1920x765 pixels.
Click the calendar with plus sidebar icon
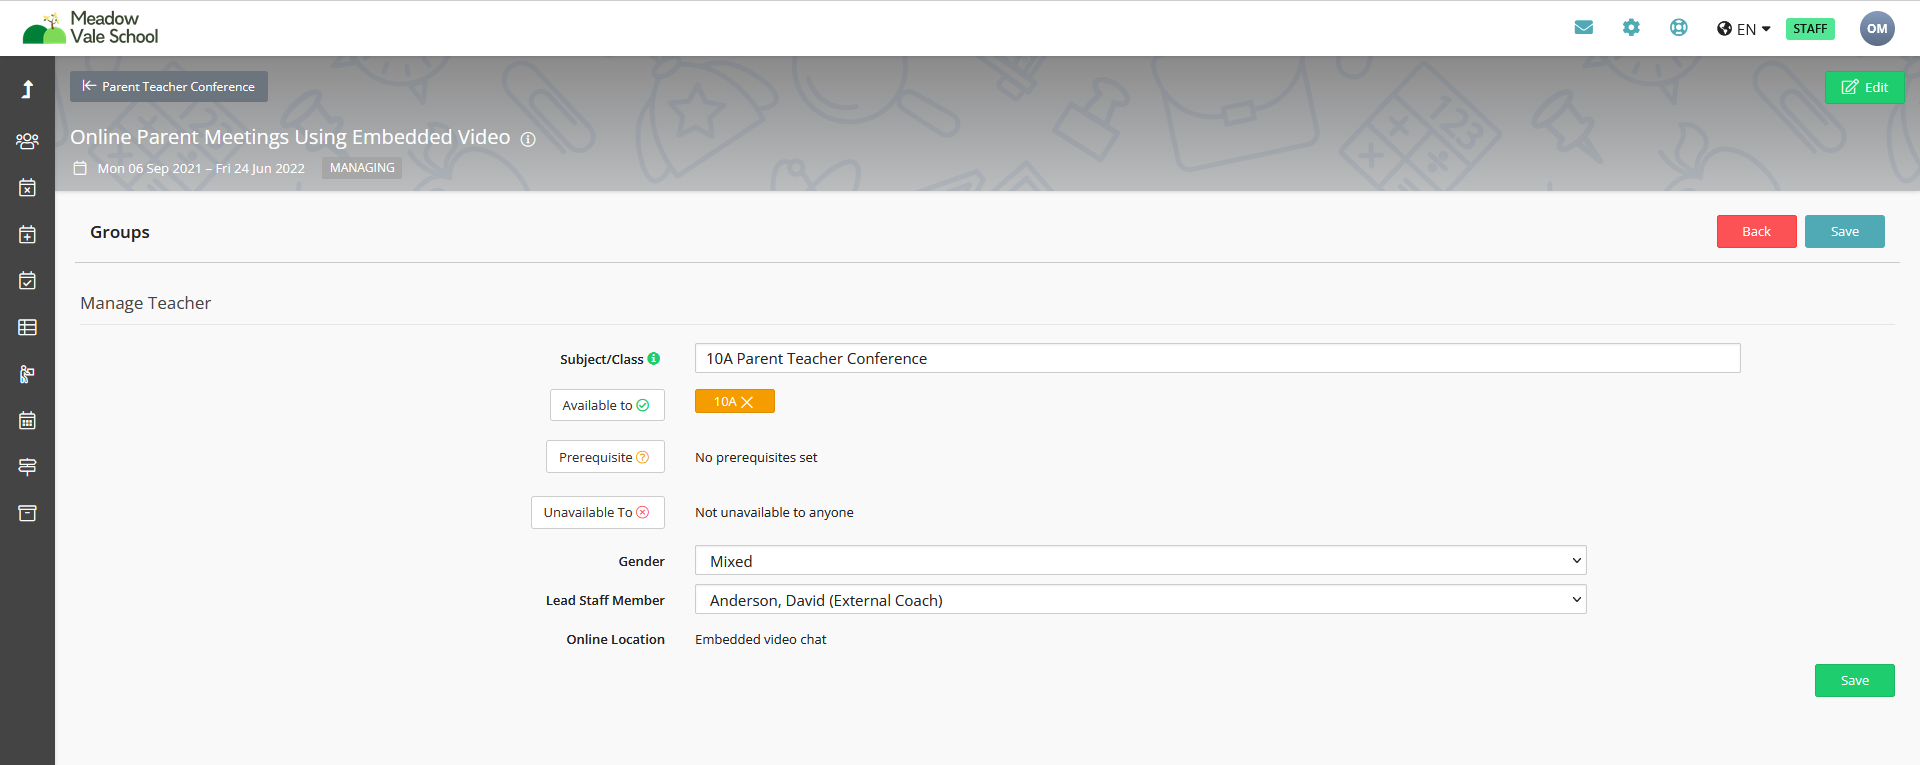pyautogui.click(x=27, y=234)
